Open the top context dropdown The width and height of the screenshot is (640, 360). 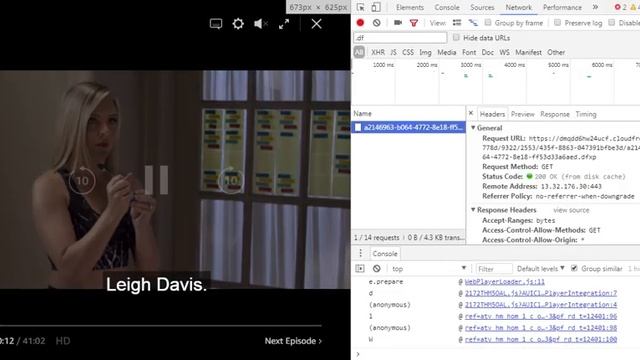(x=429, y=268)
